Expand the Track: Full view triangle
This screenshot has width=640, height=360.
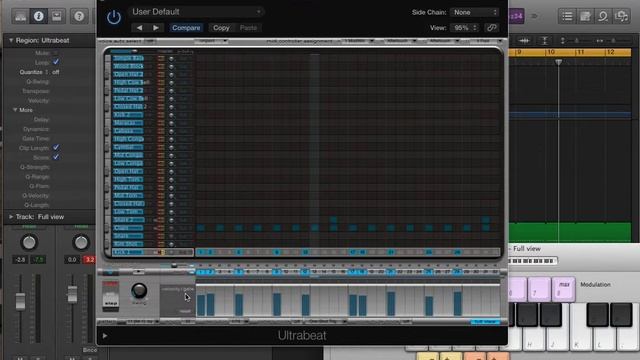(x=11, y=217)
